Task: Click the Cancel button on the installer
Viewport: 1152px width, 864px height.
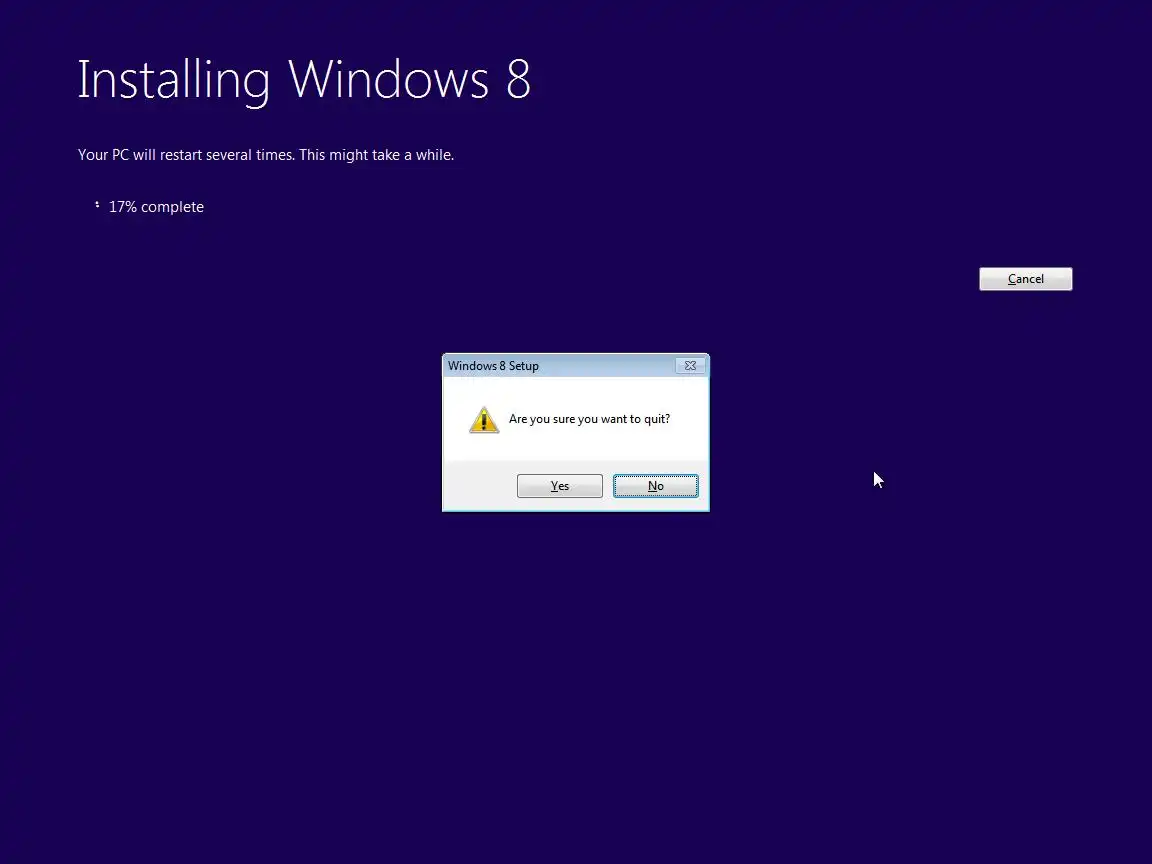Action: coord(1026,279)
